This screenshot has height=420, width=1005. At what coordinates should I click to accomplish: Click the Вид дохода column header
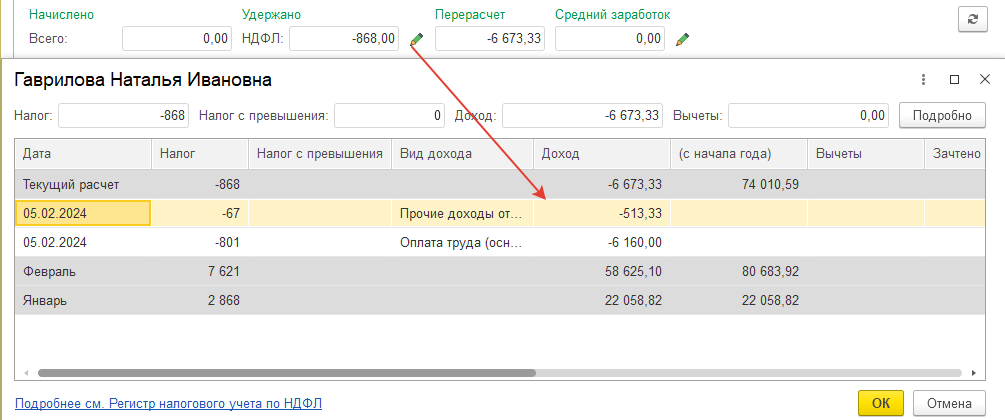pyautogui.click(x=462, y=154)
